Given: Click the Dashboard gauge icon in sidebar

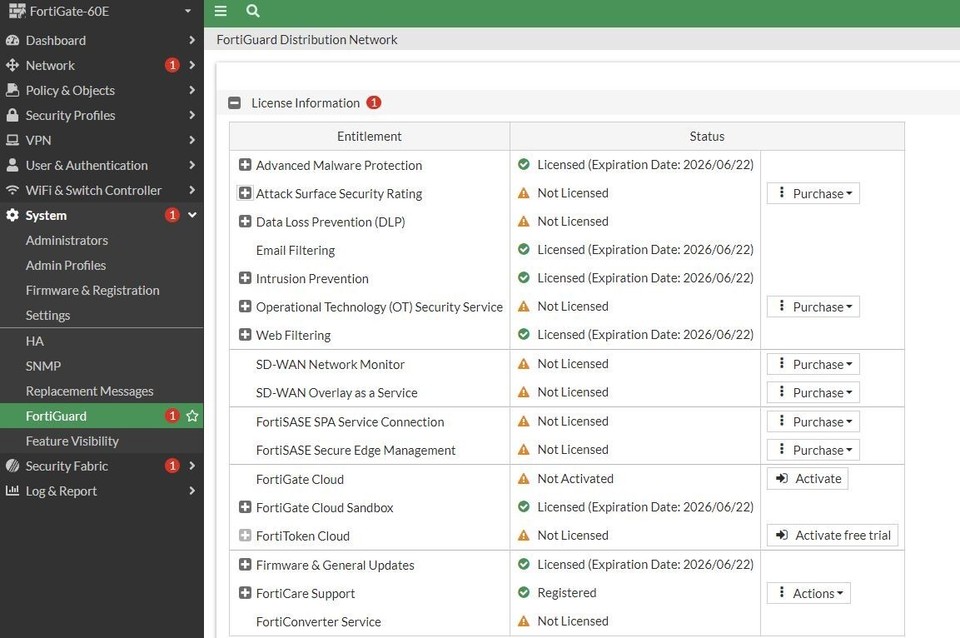Looking at the screenshot, I should pos(13,40).
